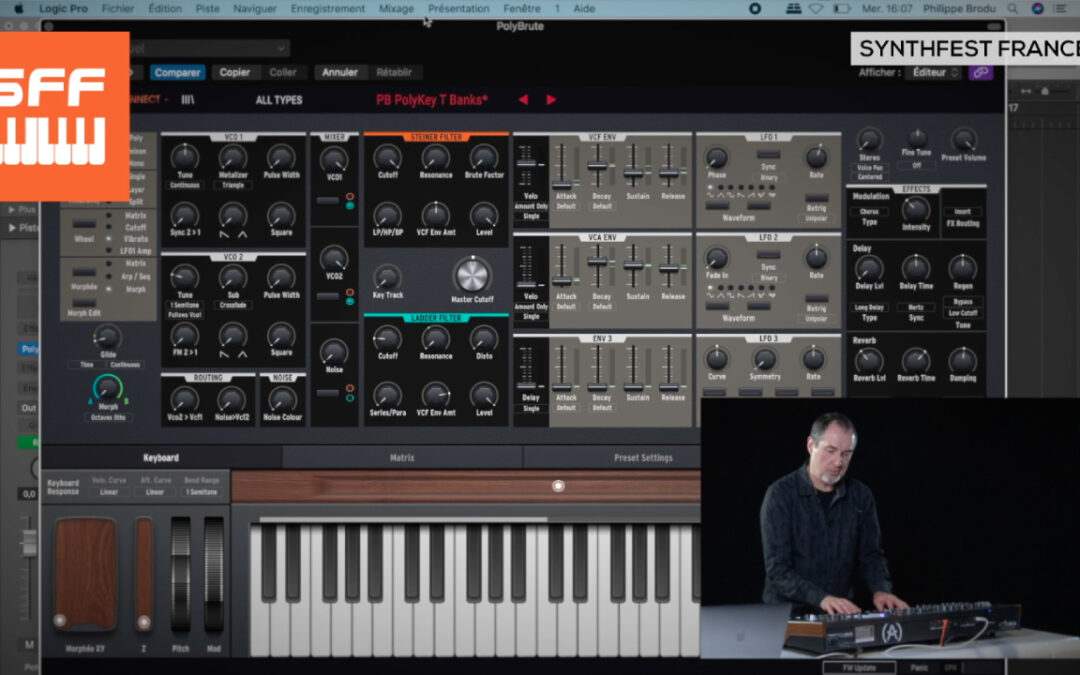Toggle the LFO 1 Sync button
The height and width of the screenshot is (675, 1080).
[769, 155]
